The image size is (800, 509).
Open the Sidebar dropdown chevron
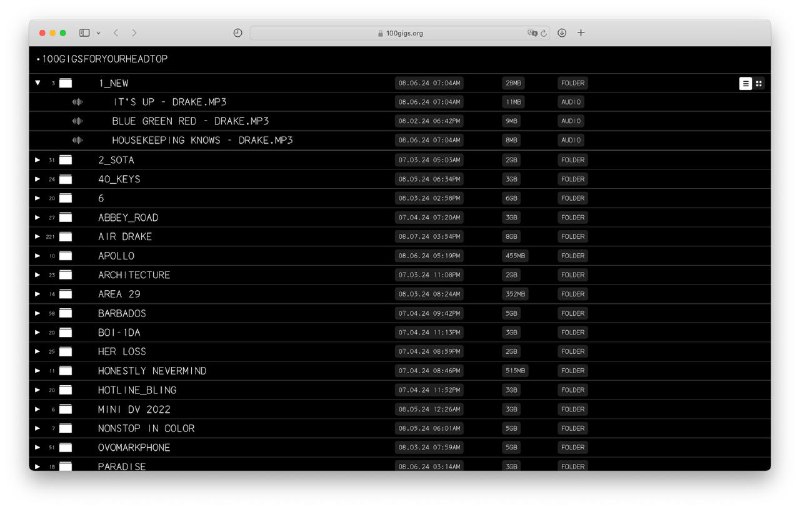tap(98, 33)
